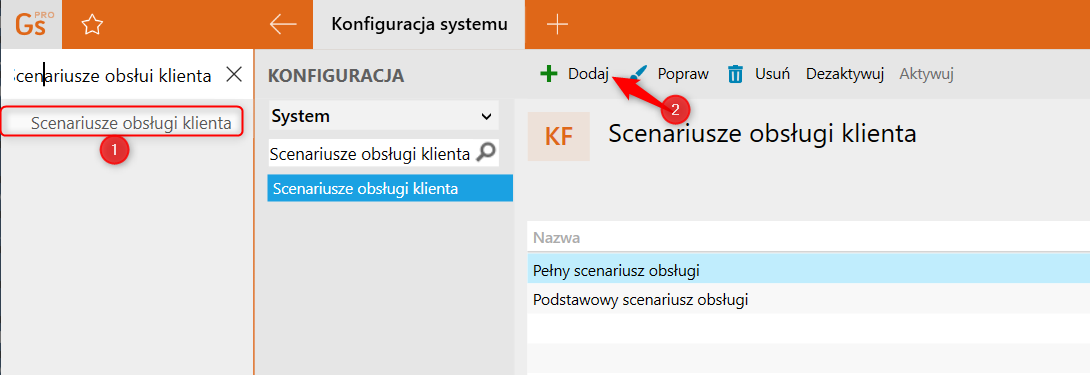1090x375 pixels.
Task: Expand the System dropdown
Action: click(384, 115)
